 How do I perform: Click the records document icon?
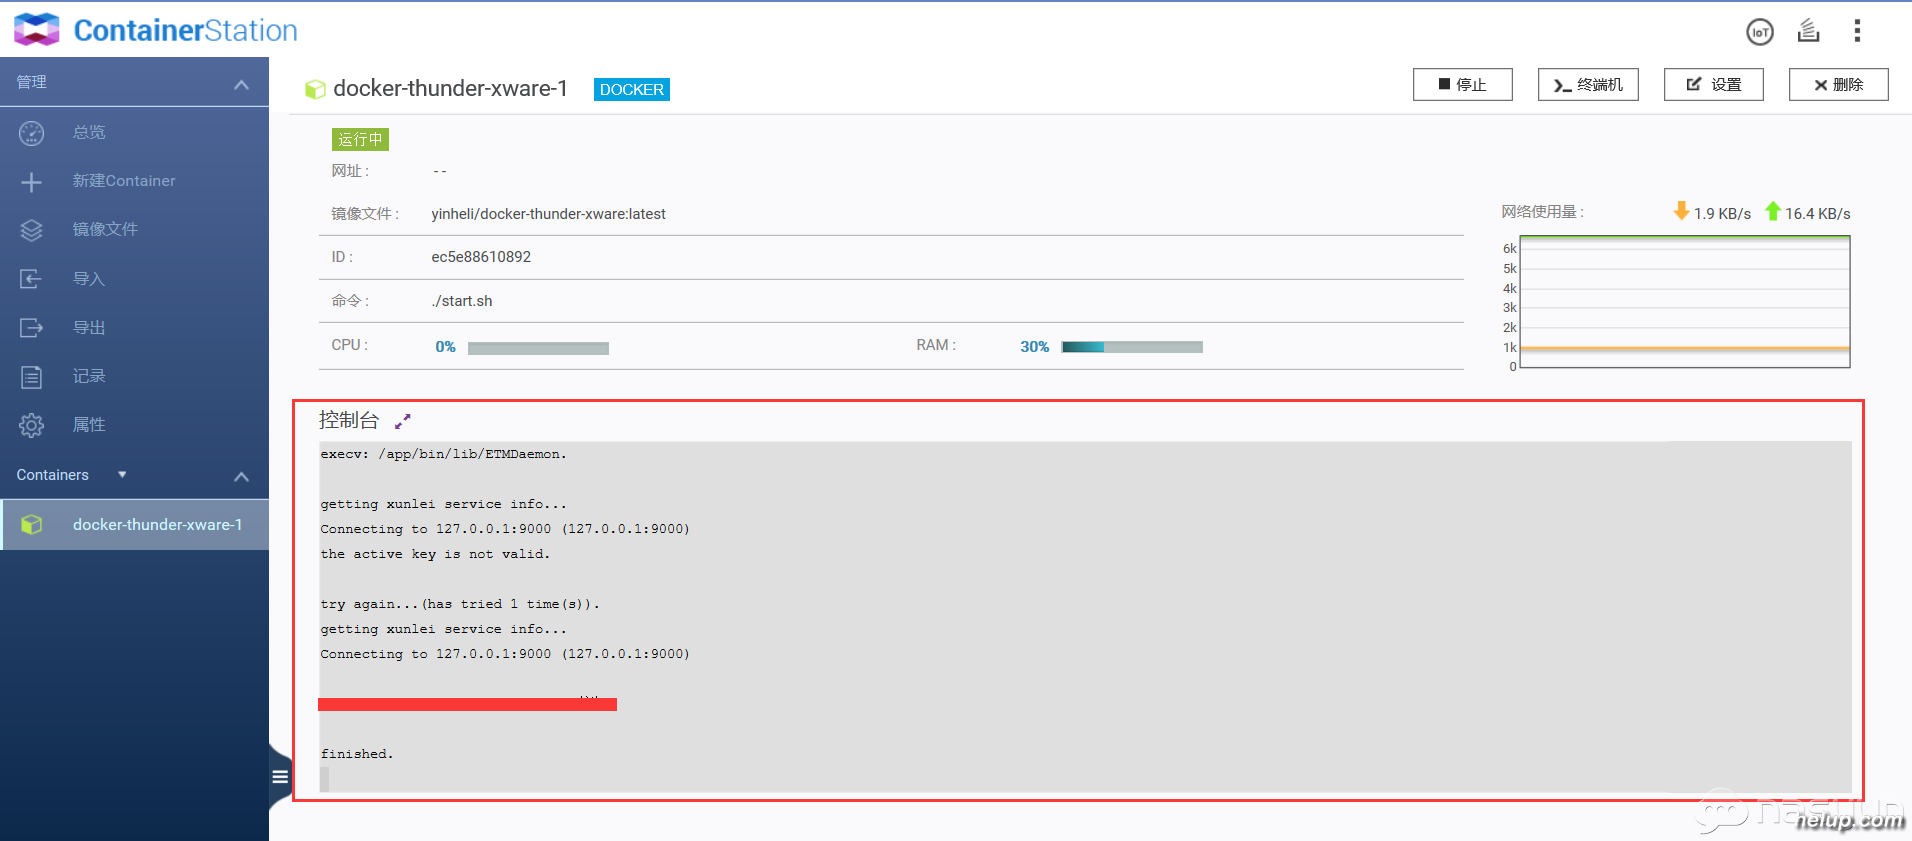pos(32,376)
